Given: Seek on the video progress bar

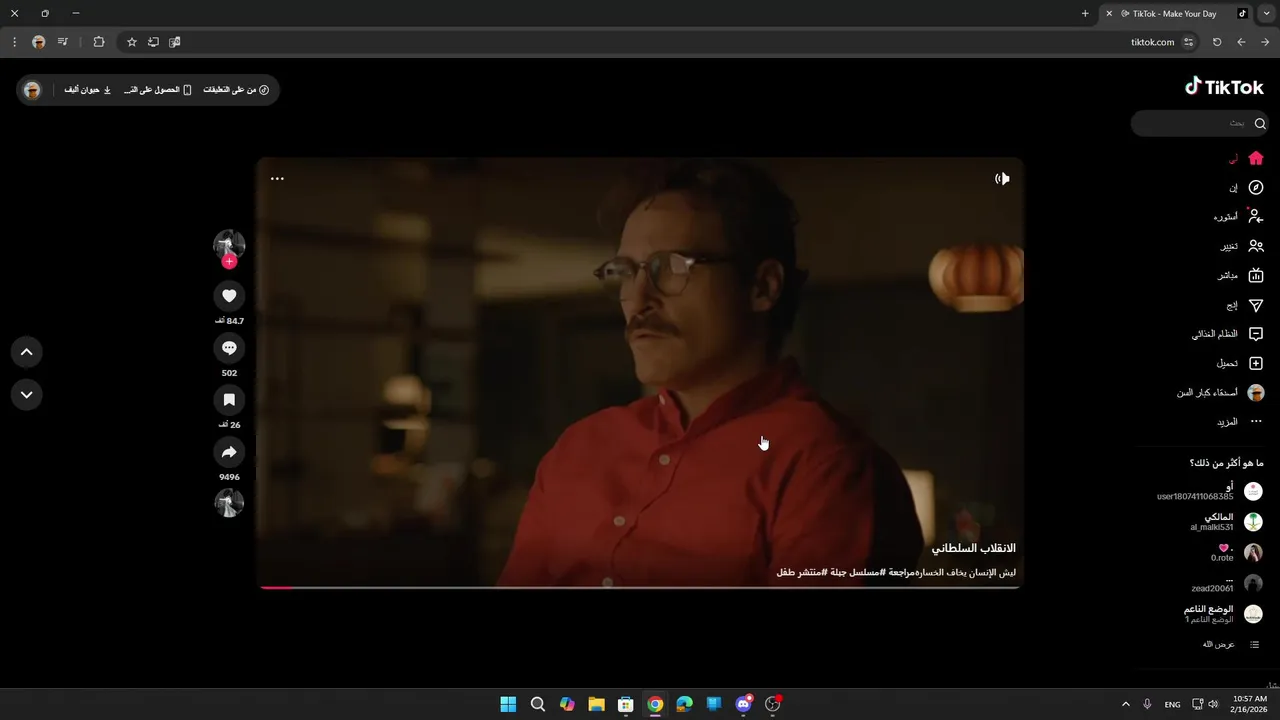Looking at the screenshot, I should pyautogui.click(x=640, y=587).
